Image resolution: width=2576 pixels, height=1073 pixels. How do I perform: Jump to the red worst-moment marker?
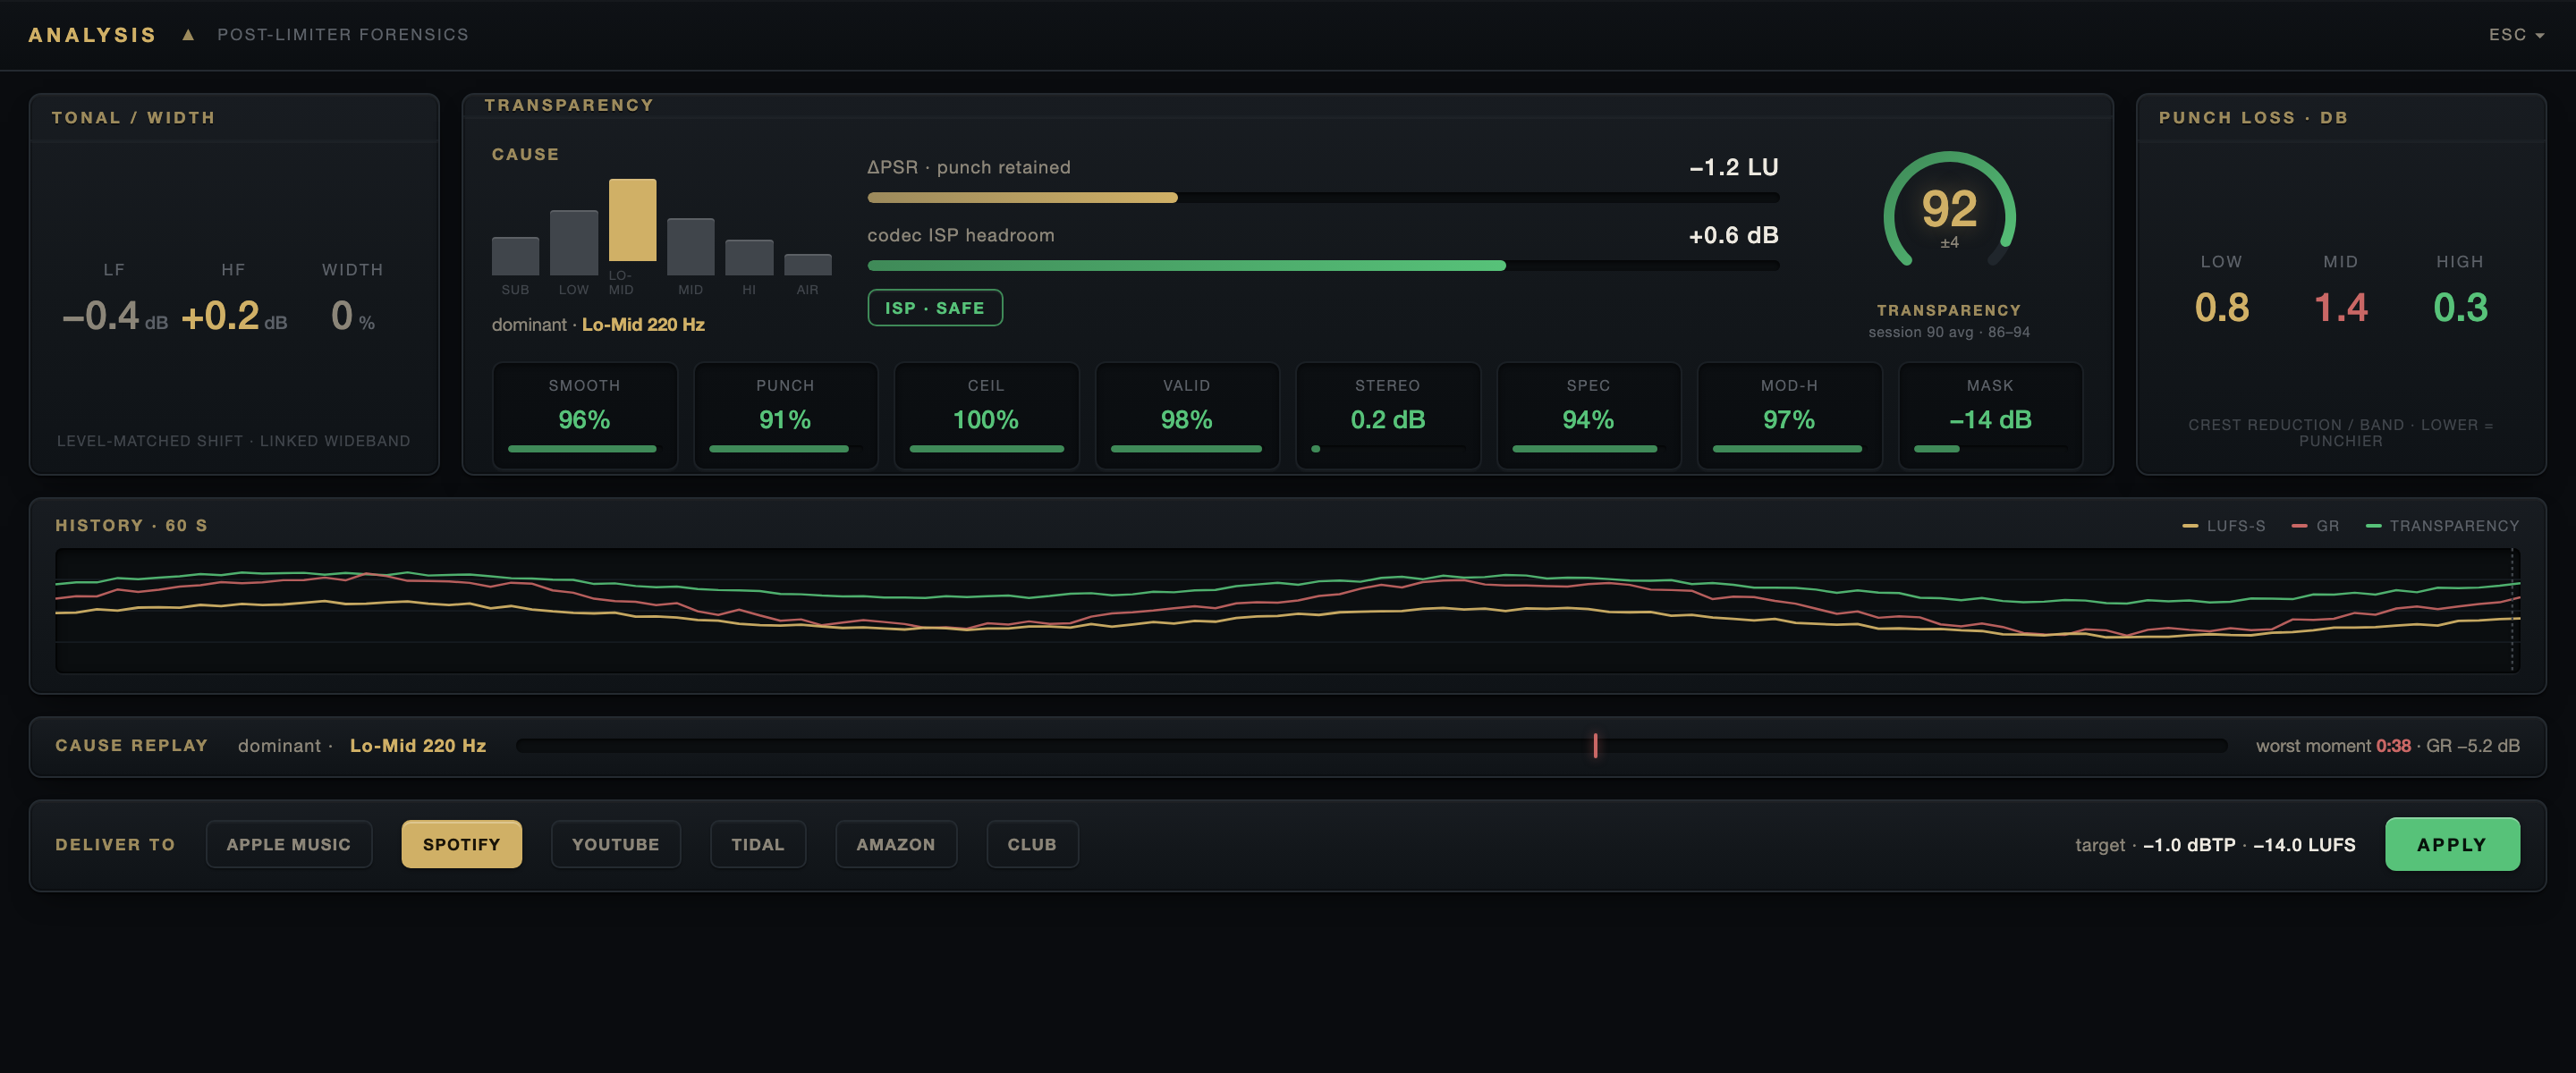[x=1595, y=745]
